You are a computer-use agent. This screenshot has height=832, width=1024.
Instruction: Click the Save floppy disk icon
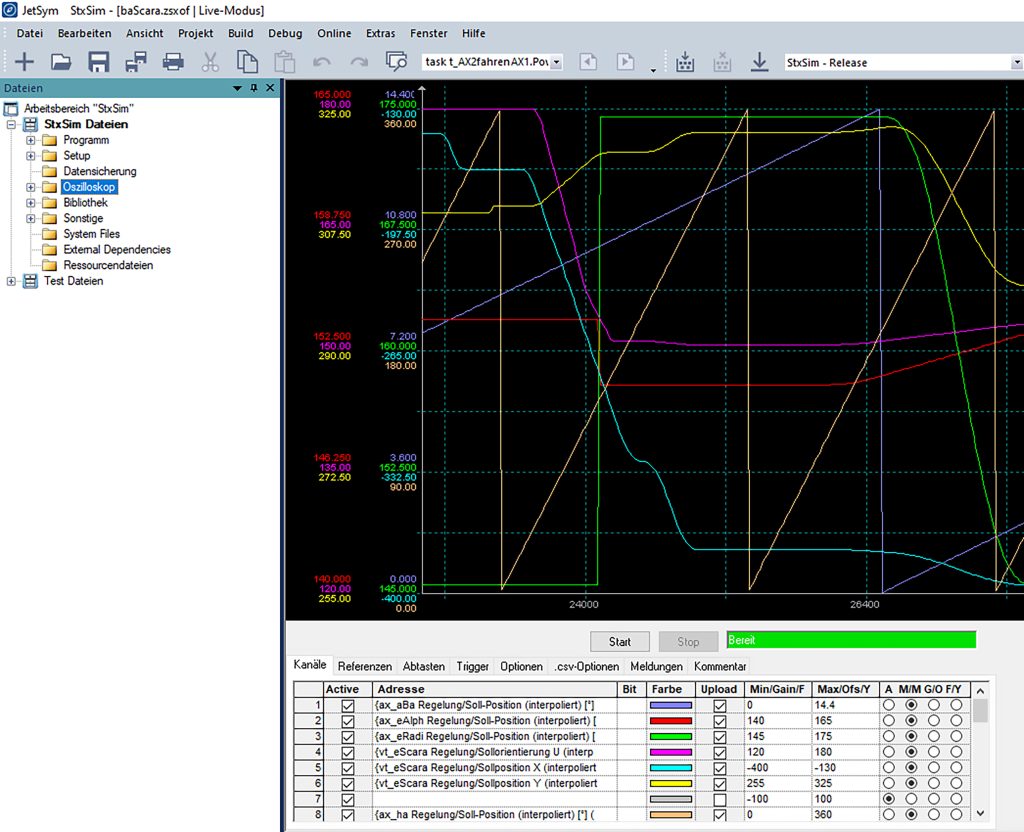click(x=98, y=62)
